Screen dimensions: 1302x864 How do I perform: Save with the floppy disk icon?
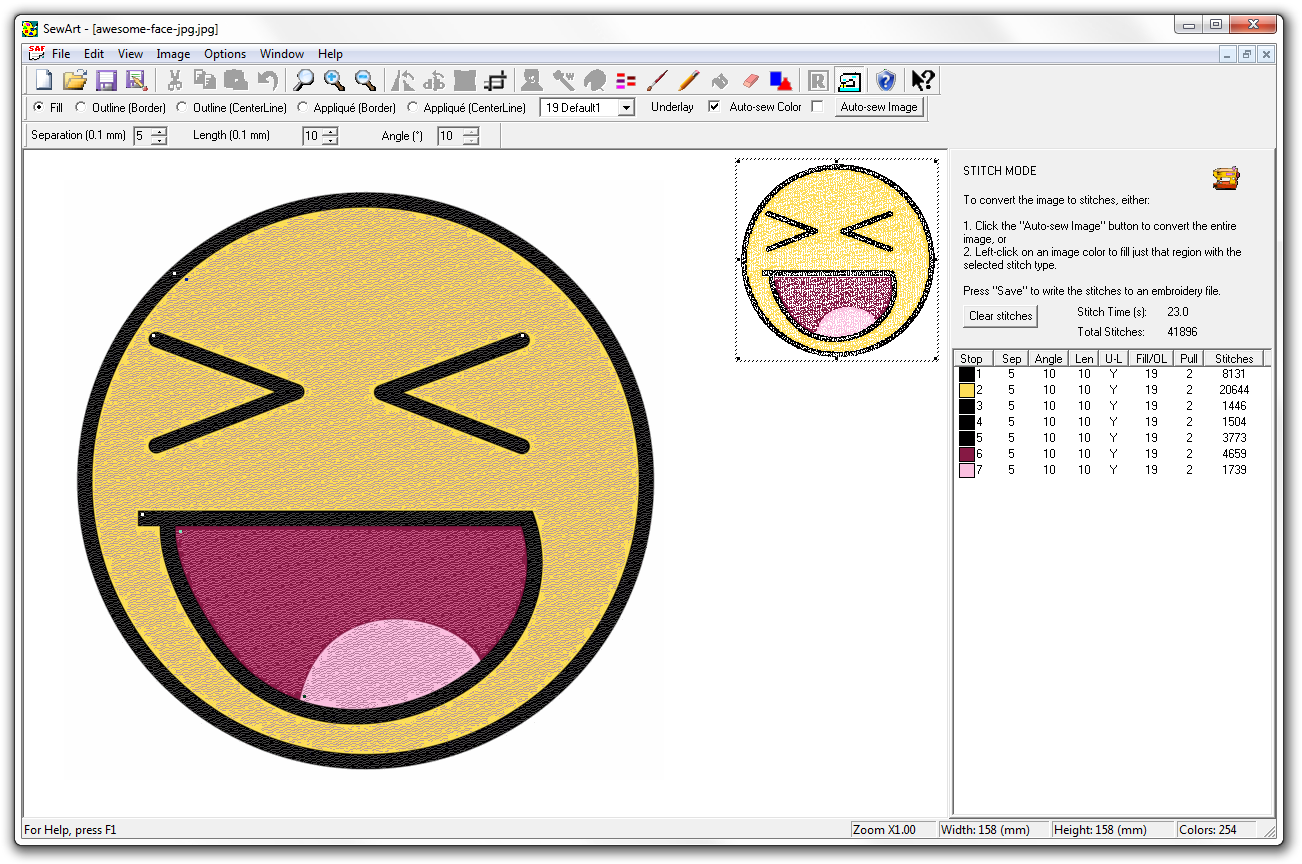(x=107, y=80)
